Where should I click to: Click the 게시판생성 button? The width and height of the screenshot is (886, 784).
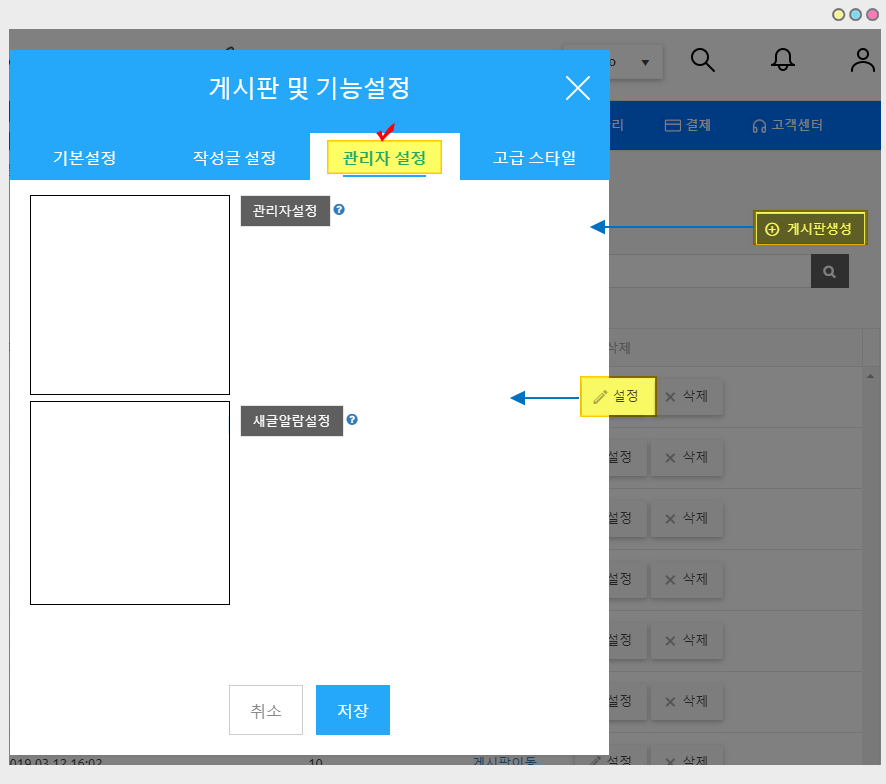(809, 229)
